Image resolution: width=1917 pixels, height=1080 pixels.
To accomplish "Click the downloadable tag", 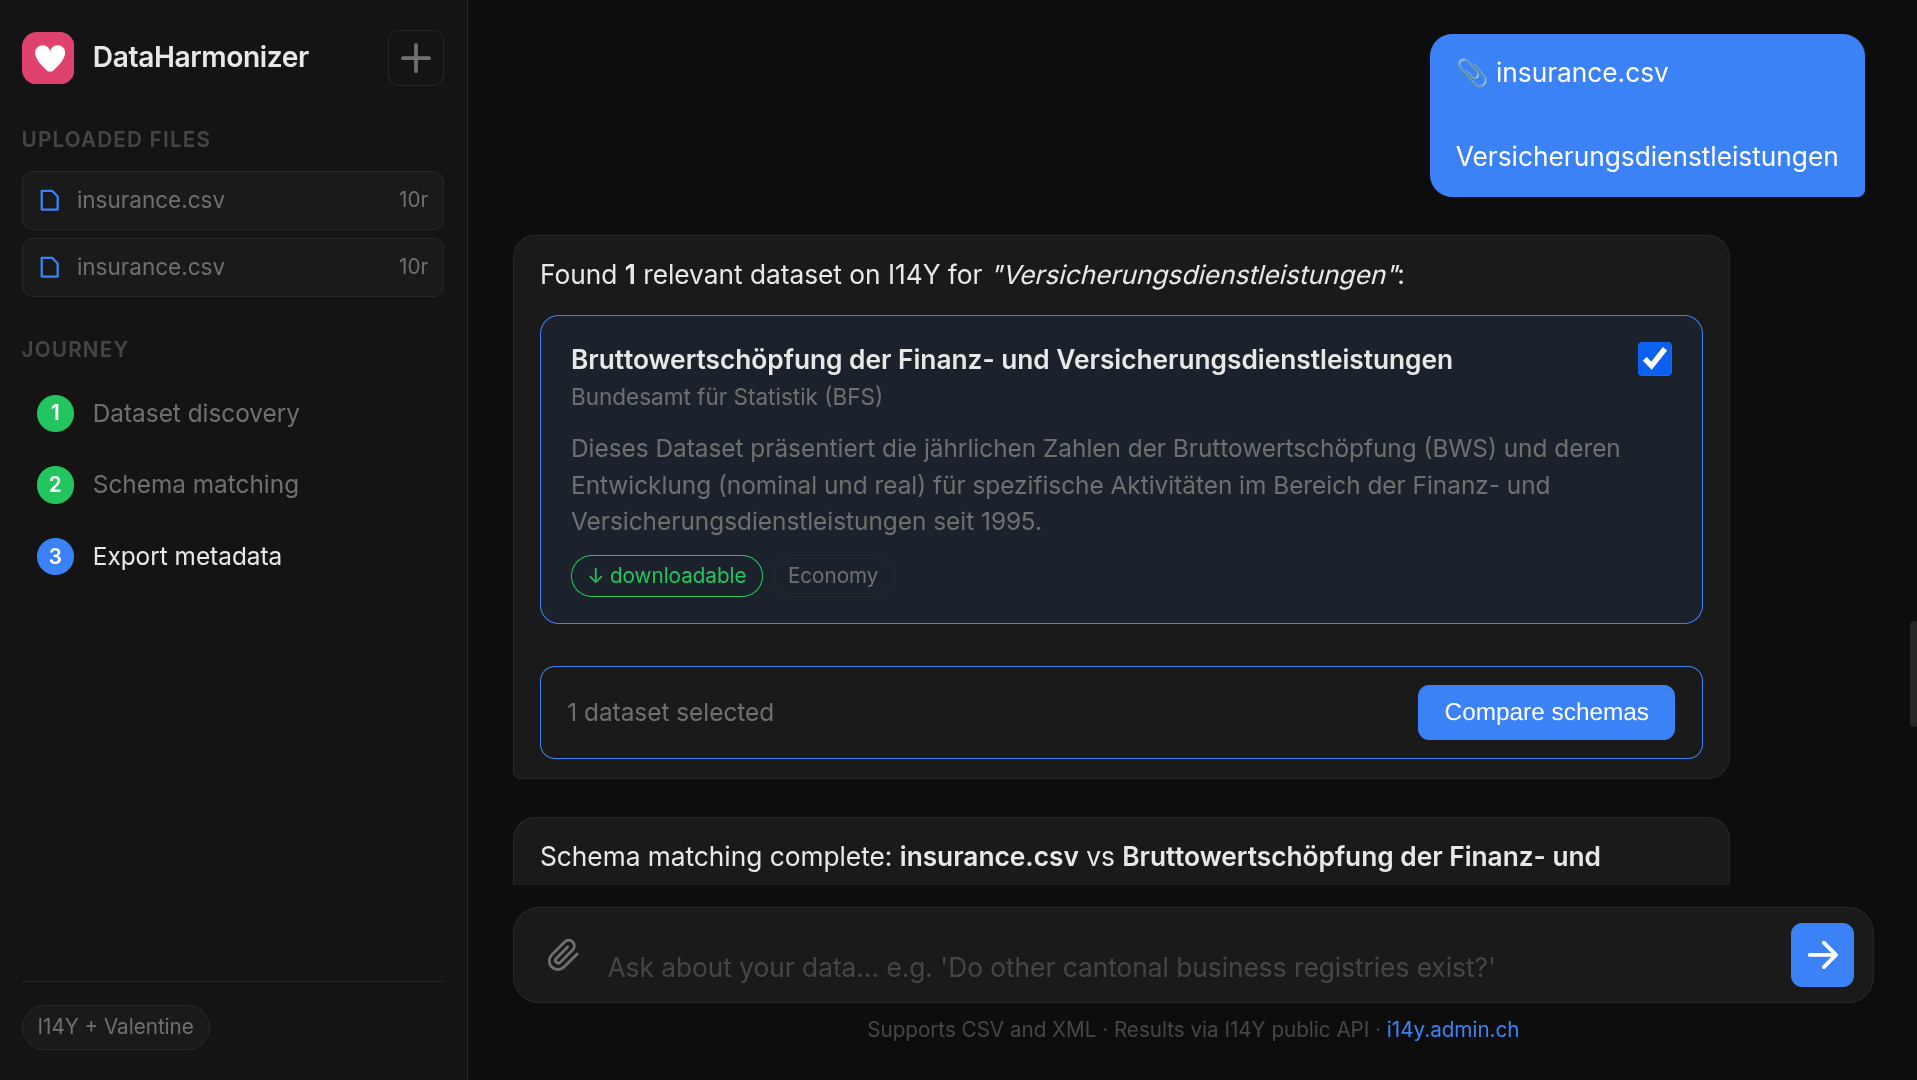I will pos(667,576).
